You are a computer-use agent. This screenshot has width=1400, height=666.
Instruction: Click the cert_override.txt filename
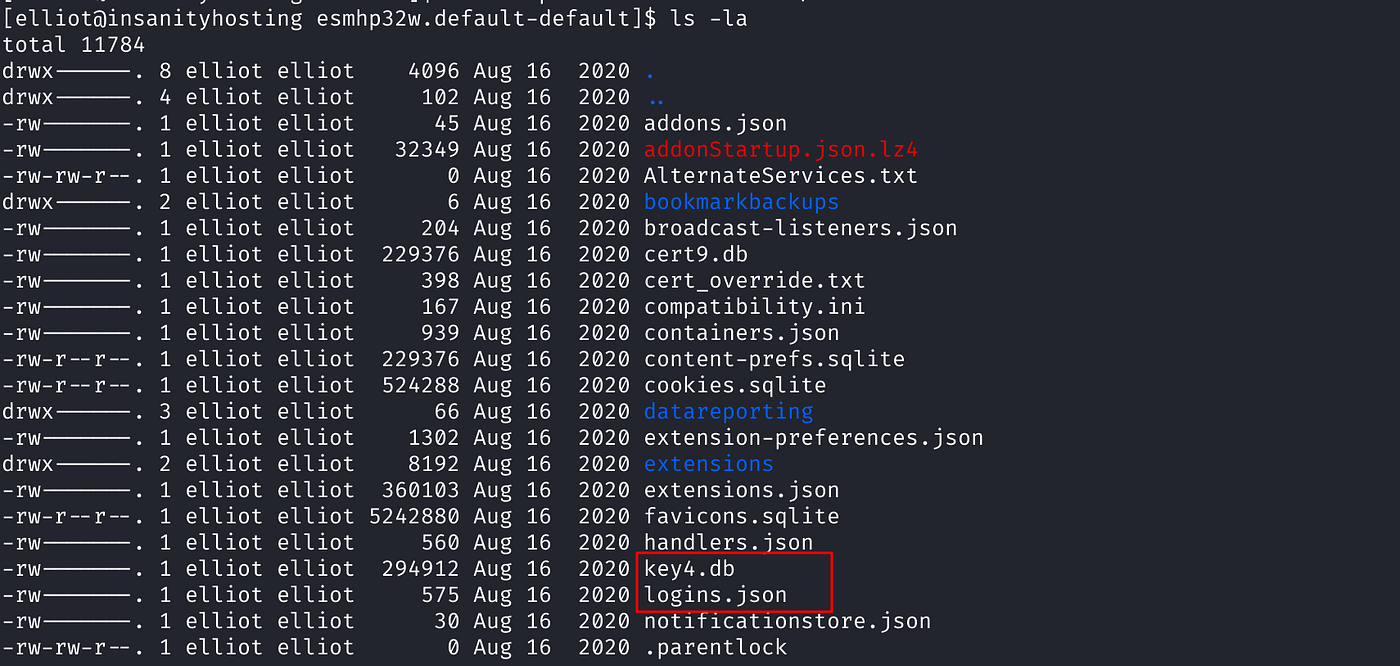754,281
